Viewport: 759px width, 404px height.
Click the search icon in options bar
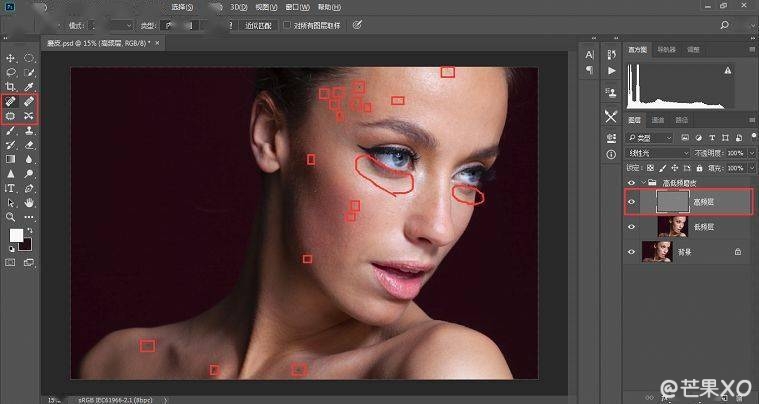[724, 25]
